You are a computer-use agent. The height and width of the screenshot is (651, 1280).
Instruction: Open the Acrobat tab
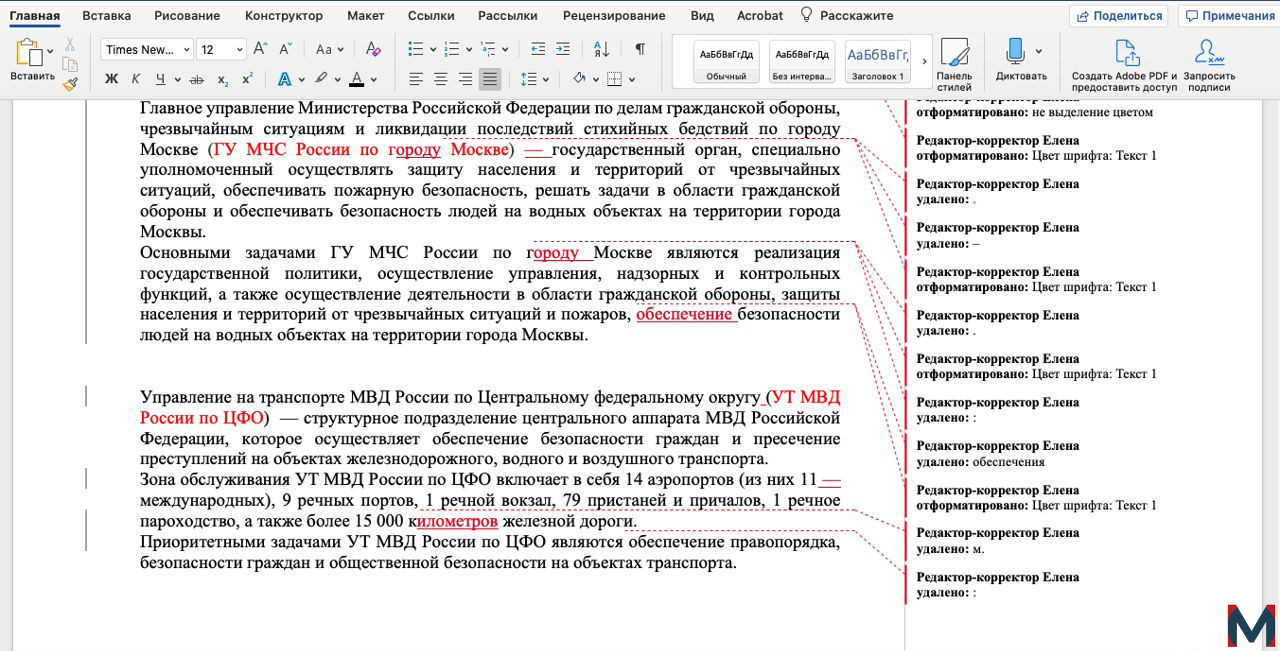tap(760, 15)
